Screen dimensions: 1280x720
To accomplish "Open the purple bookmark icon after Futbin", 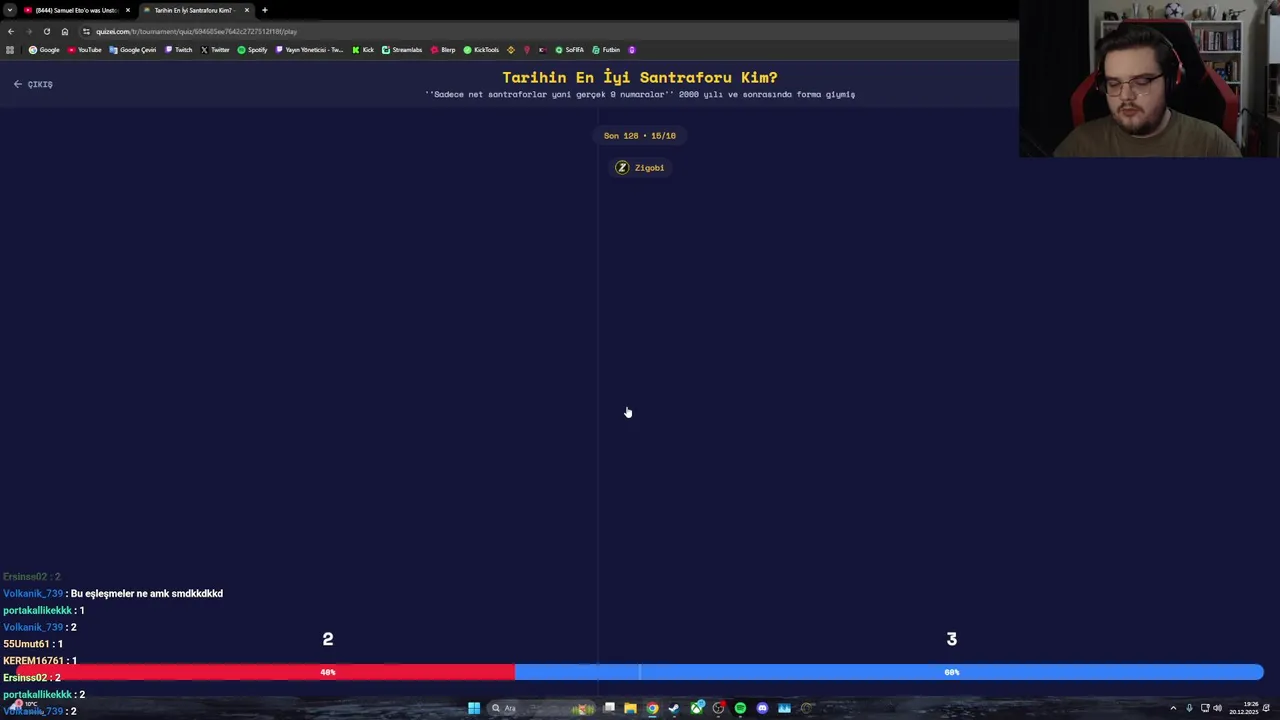I will coord(632,50).
